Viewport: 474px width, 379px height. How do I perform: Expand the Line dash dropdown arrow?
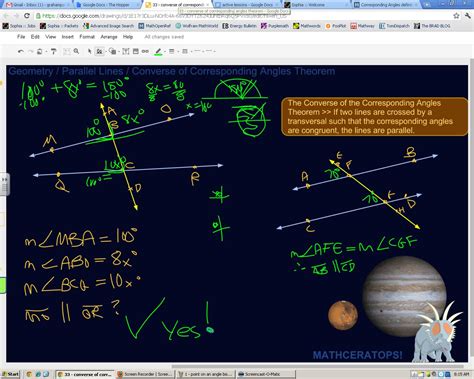coord(192,52)
